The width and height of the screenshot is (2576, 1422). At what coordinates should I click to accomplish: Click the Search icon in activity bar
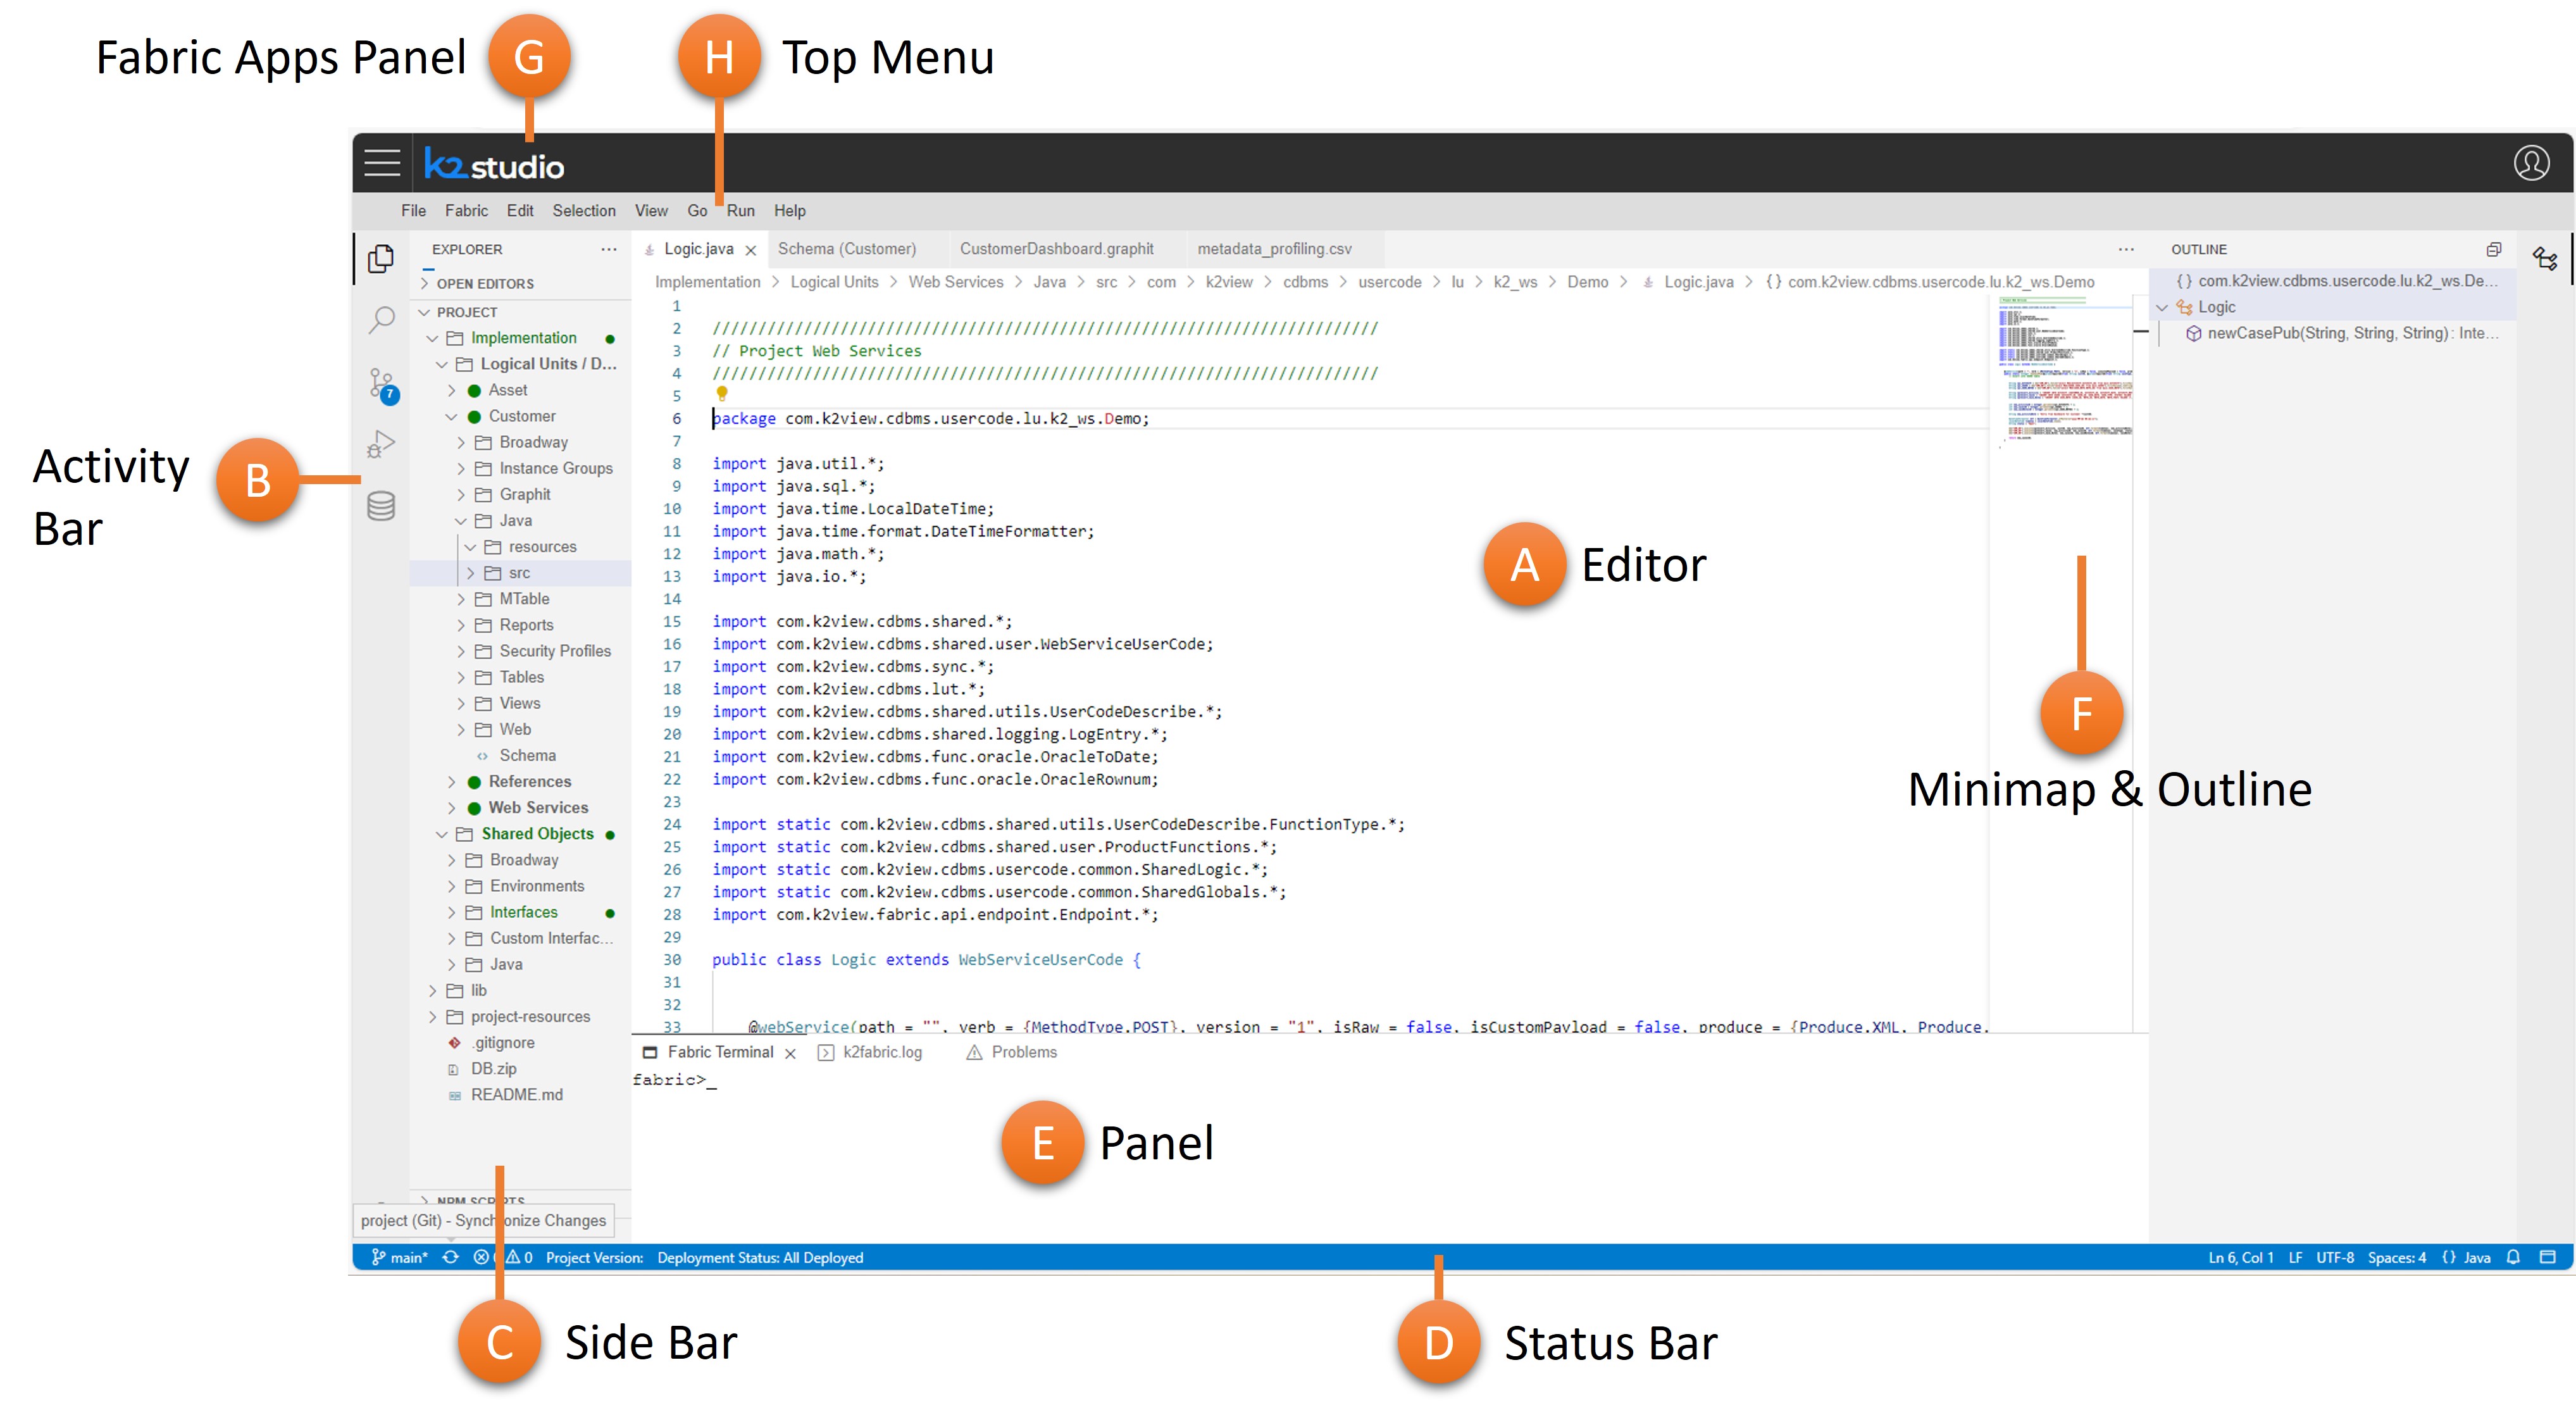point(381,320)
